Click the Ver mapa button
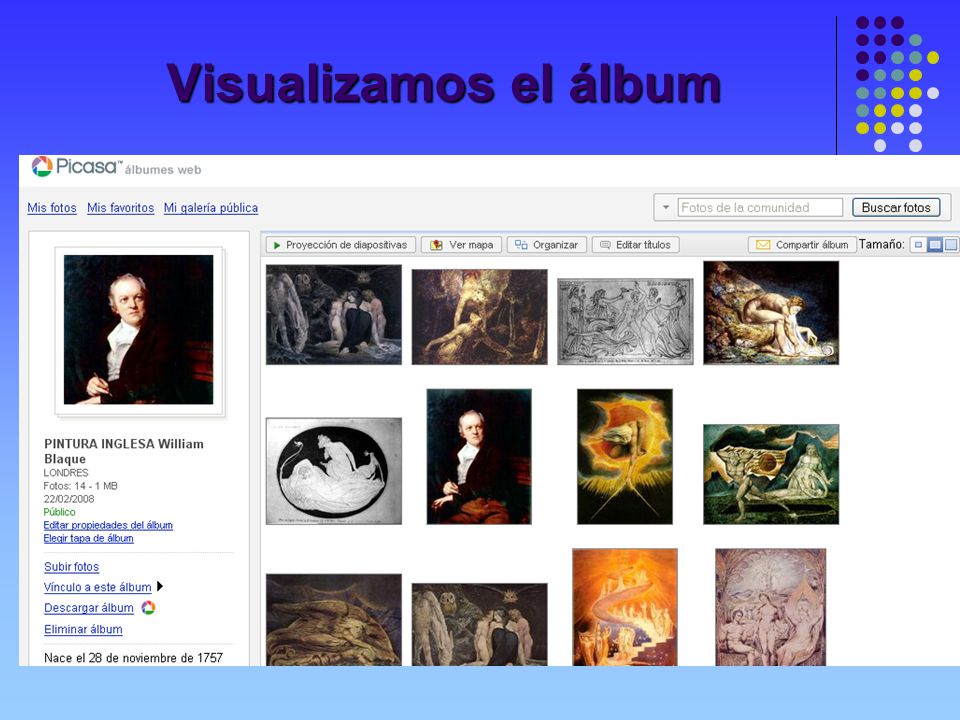The height and width of the screenshot is (720, 960). pyautogui.click(x=462, y=245)
